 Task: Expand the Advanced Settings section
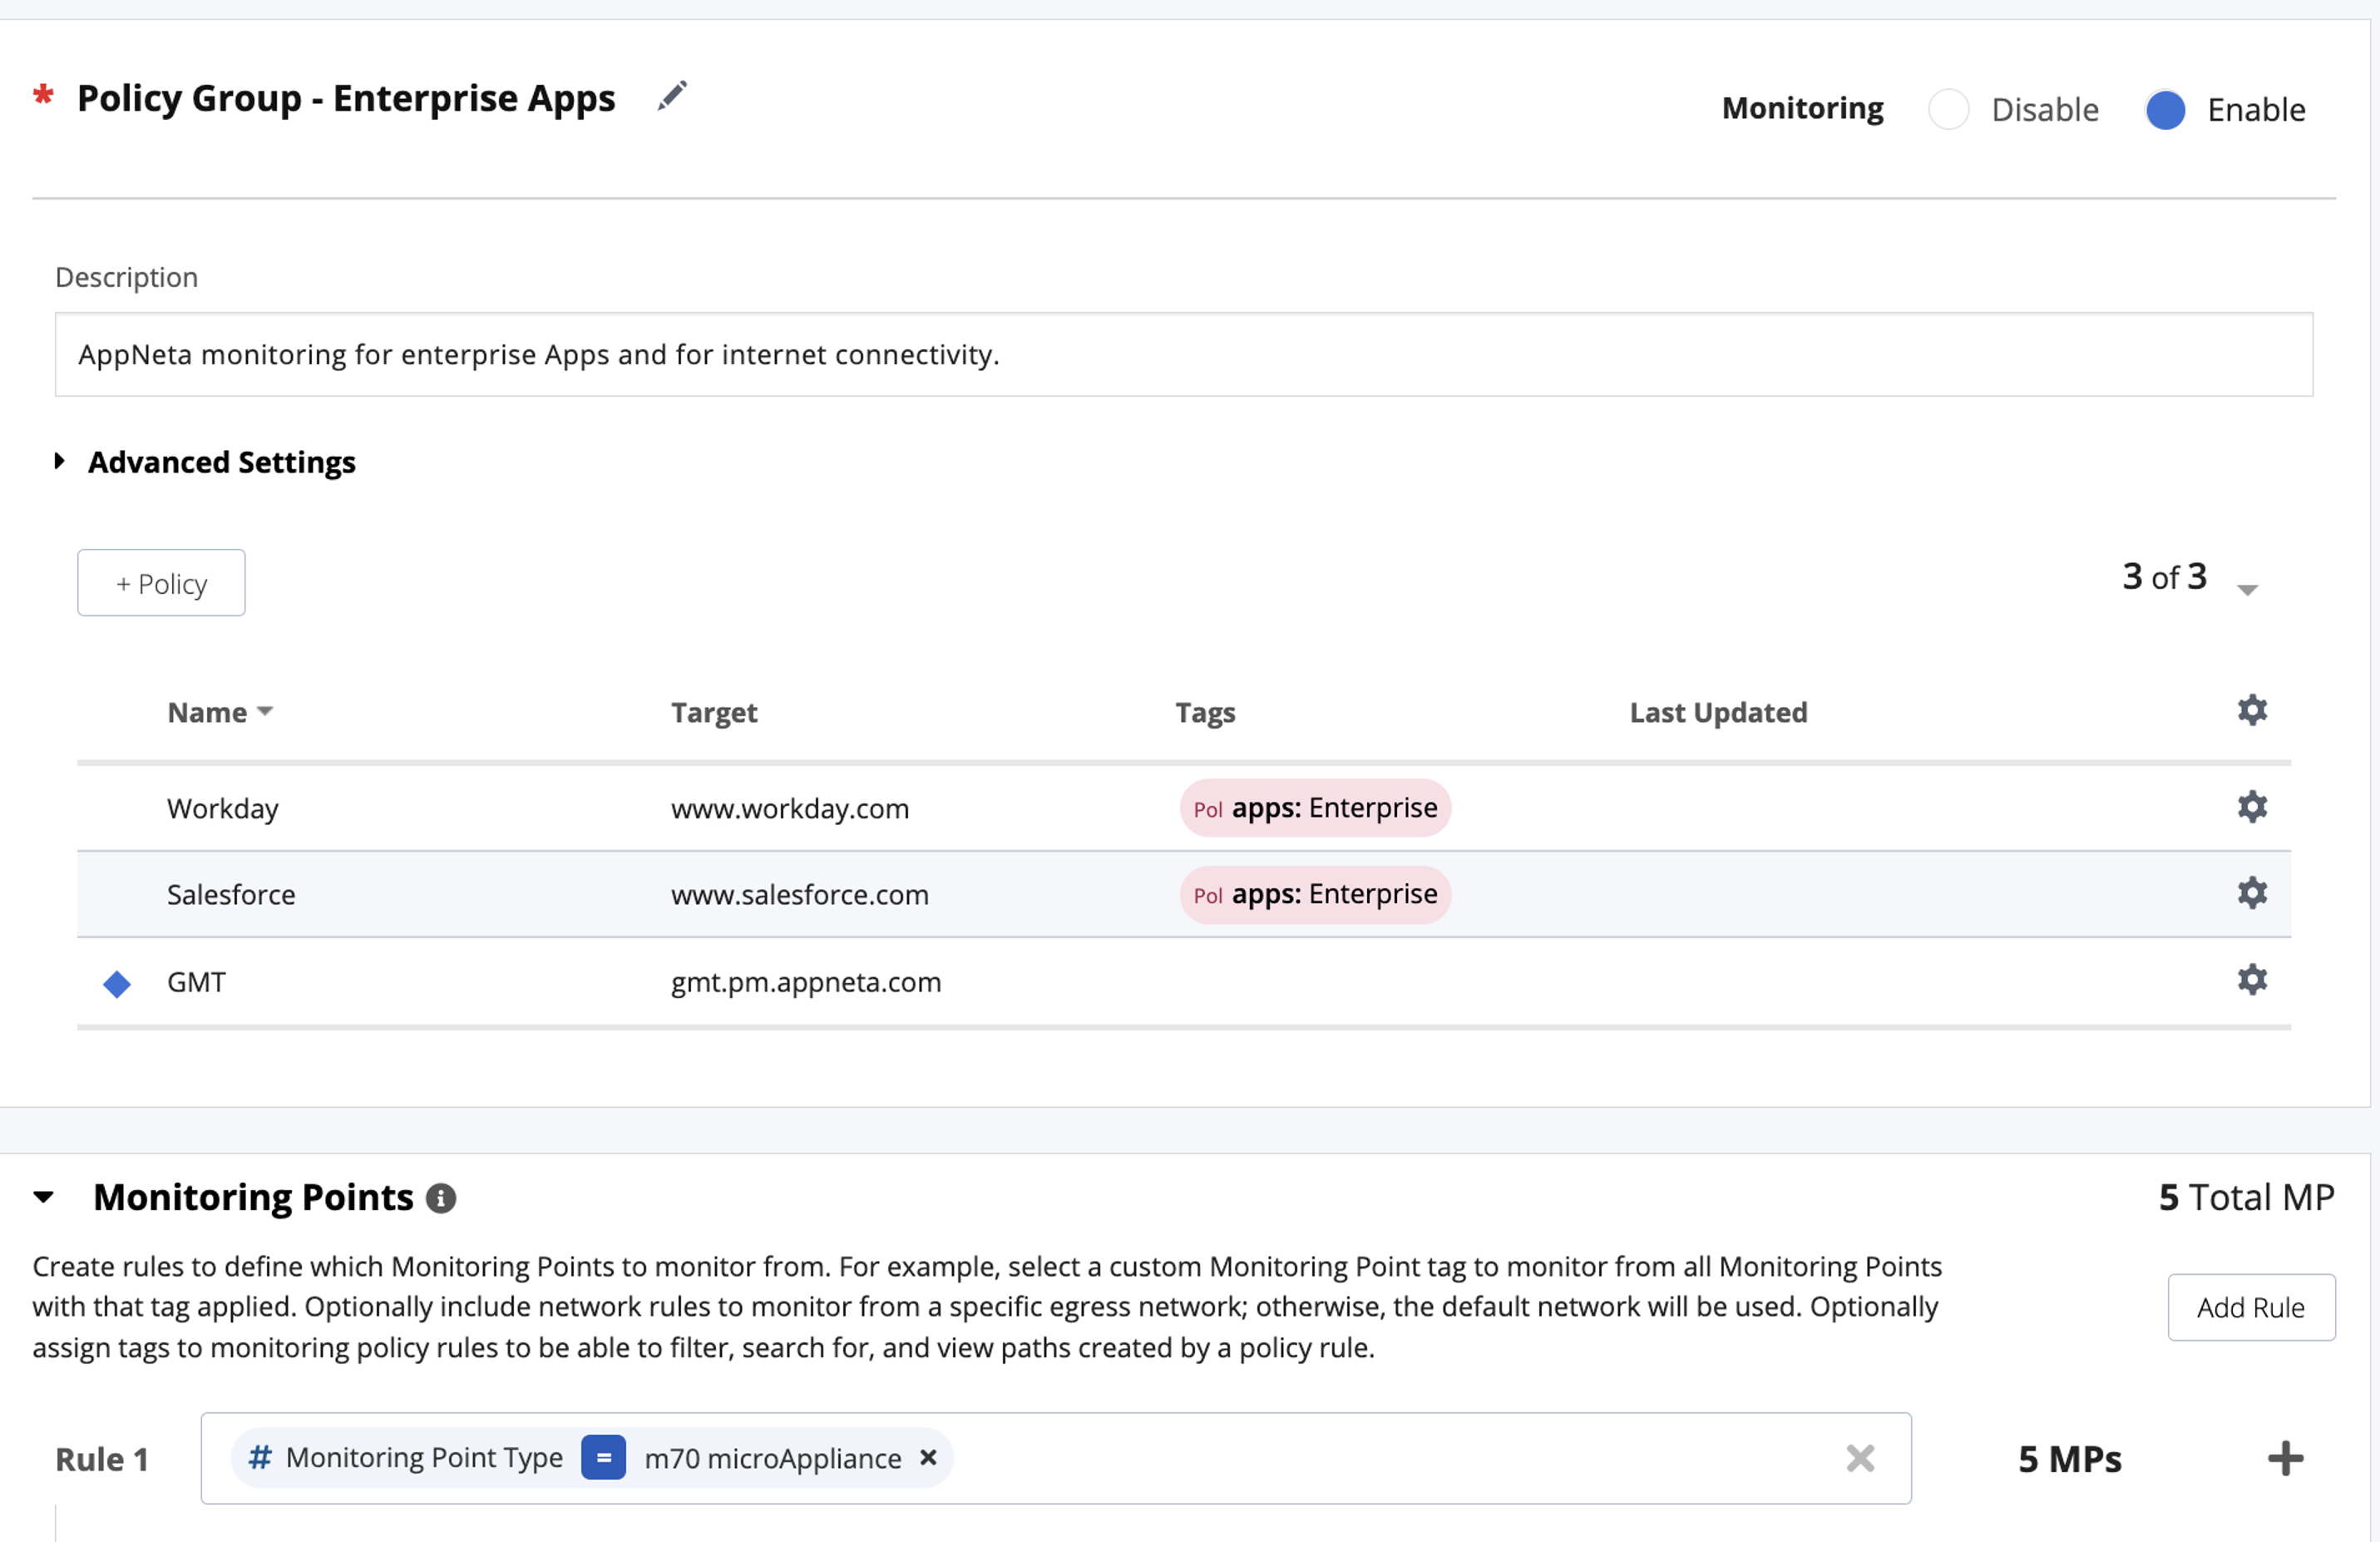[60, 461]
